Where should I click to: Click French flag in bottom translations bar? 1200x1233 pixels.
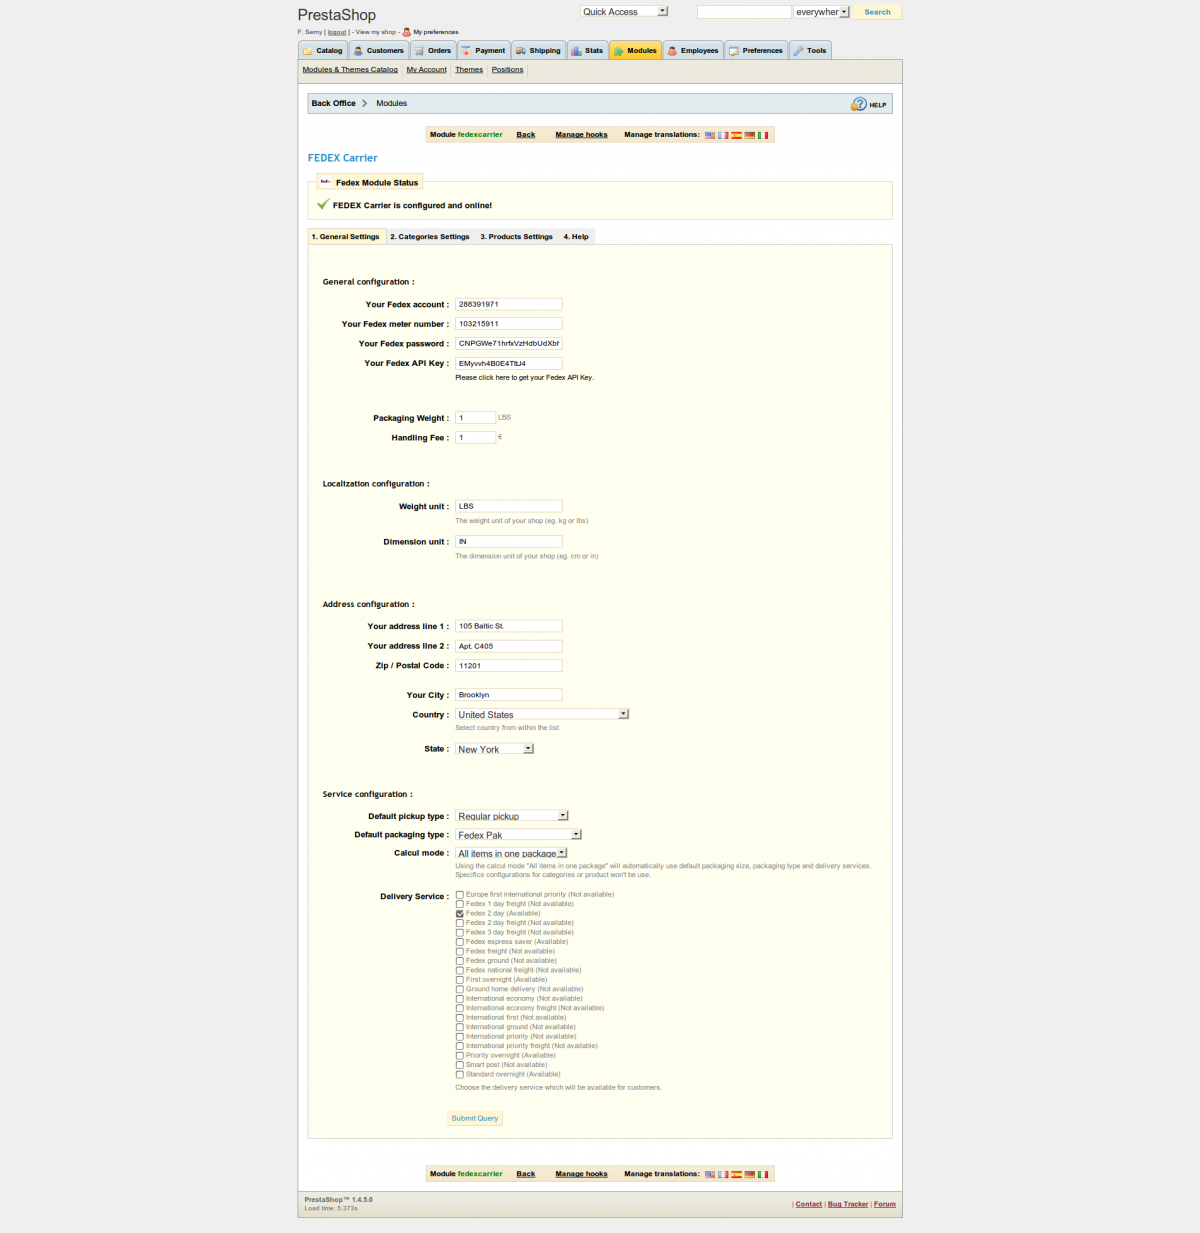point(723,1175)
